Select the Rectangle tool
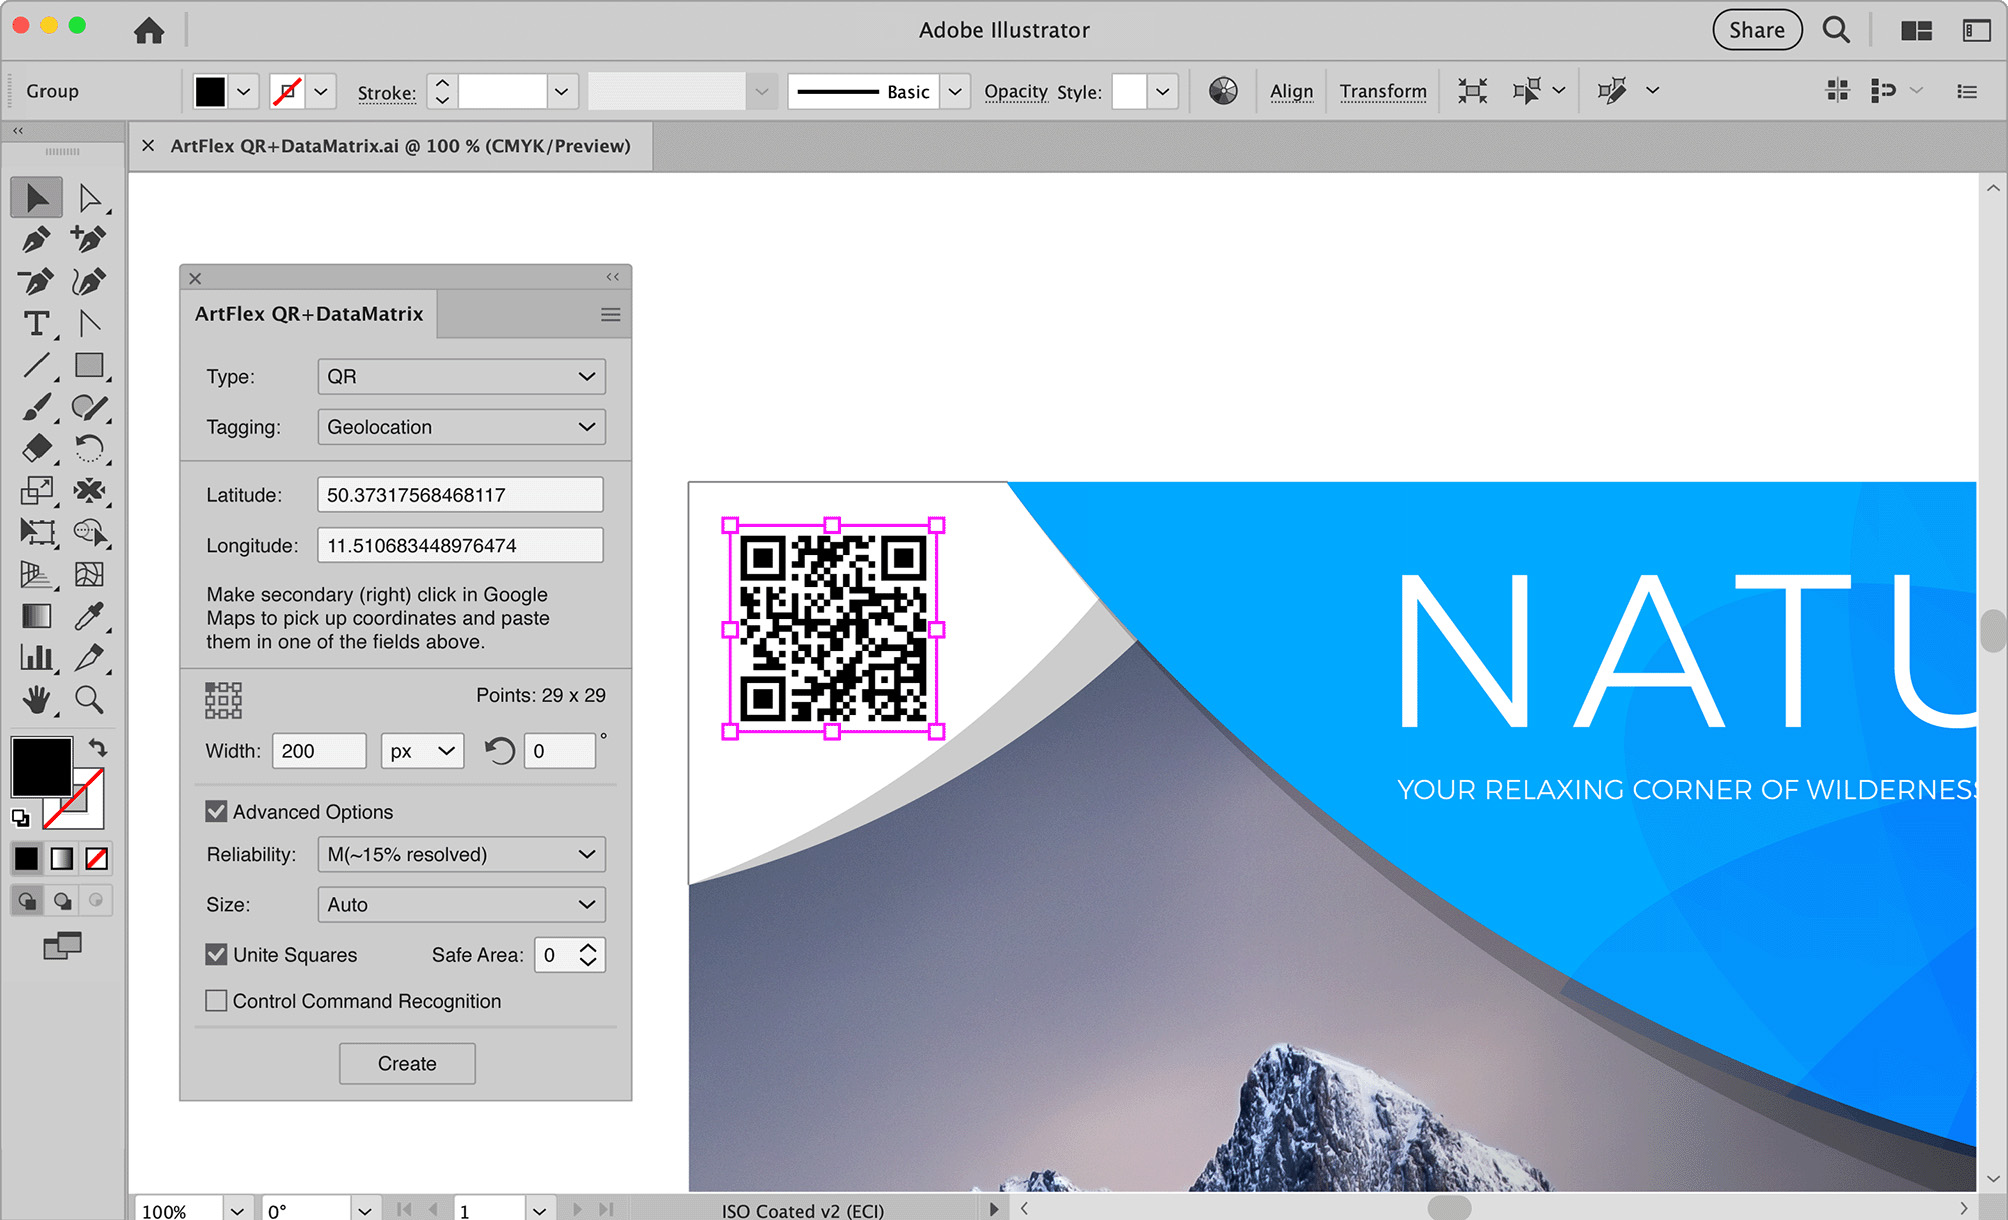Viewport: 2008px width, 1220px height. click(89, 365)
